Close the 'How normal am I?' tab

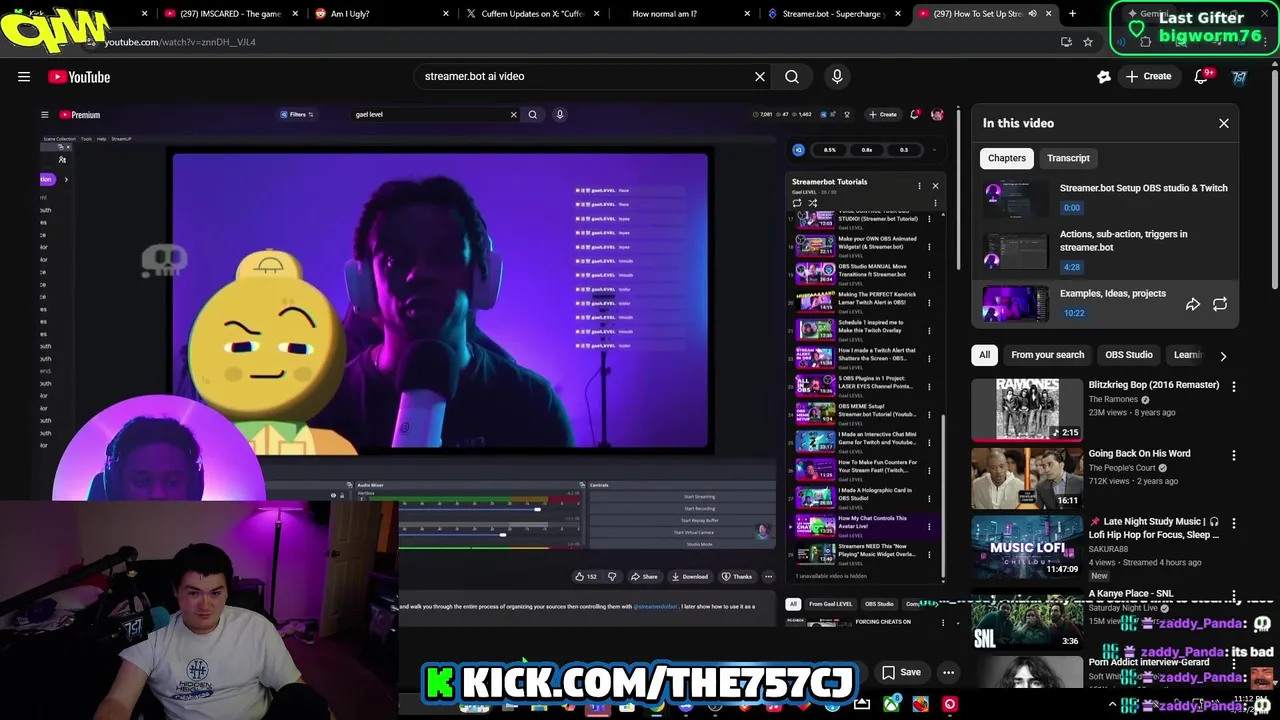[x=747, y=14]
